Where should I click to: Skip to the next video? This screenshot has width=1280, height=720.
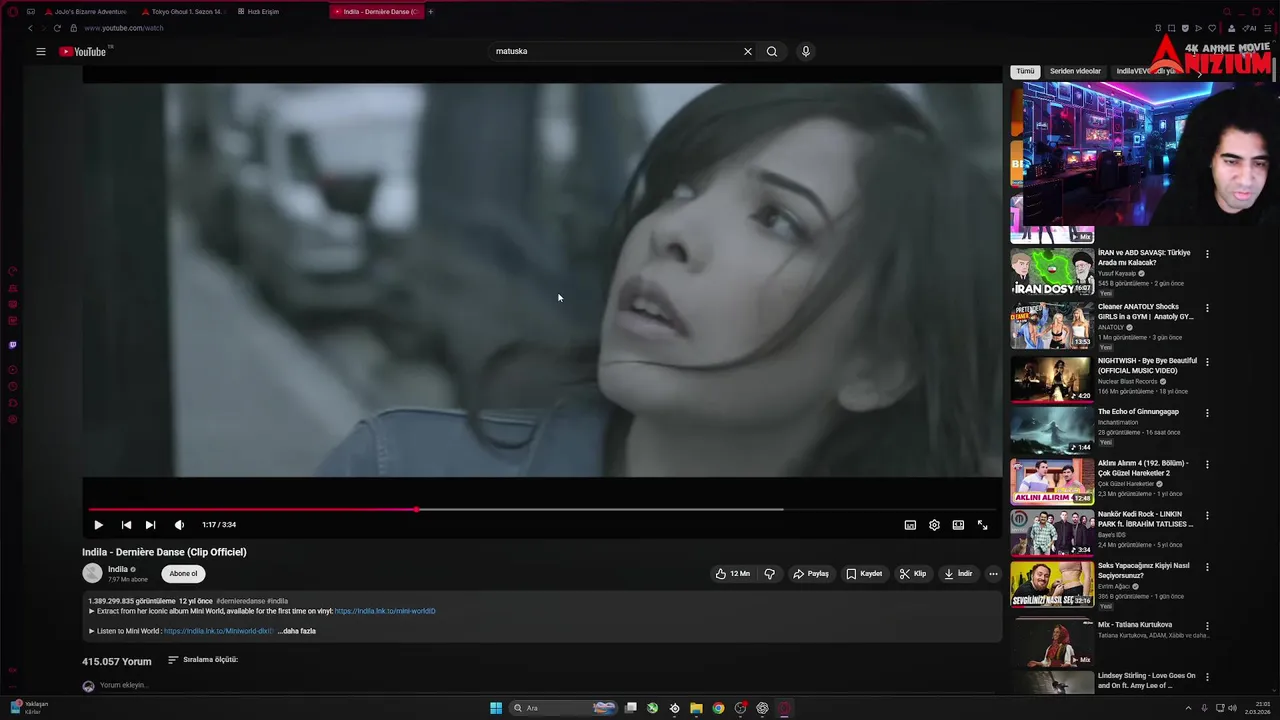(x=150, y=525)
